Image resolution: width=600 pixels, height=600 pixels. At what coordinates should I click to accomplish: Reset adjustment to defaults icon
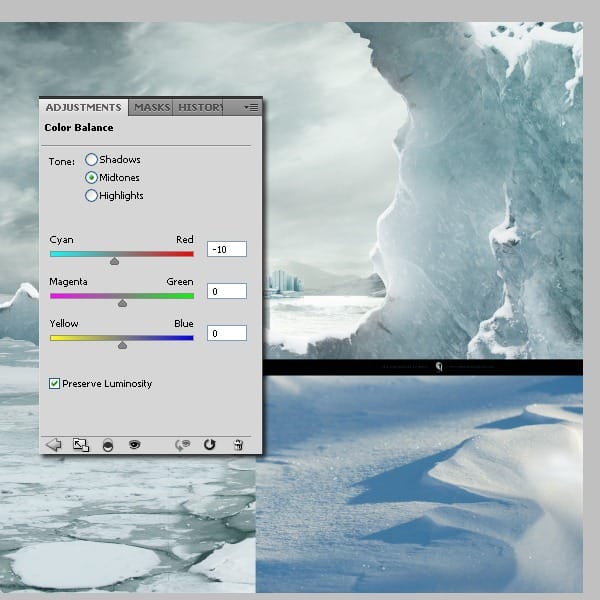click(x=210, y=444)
